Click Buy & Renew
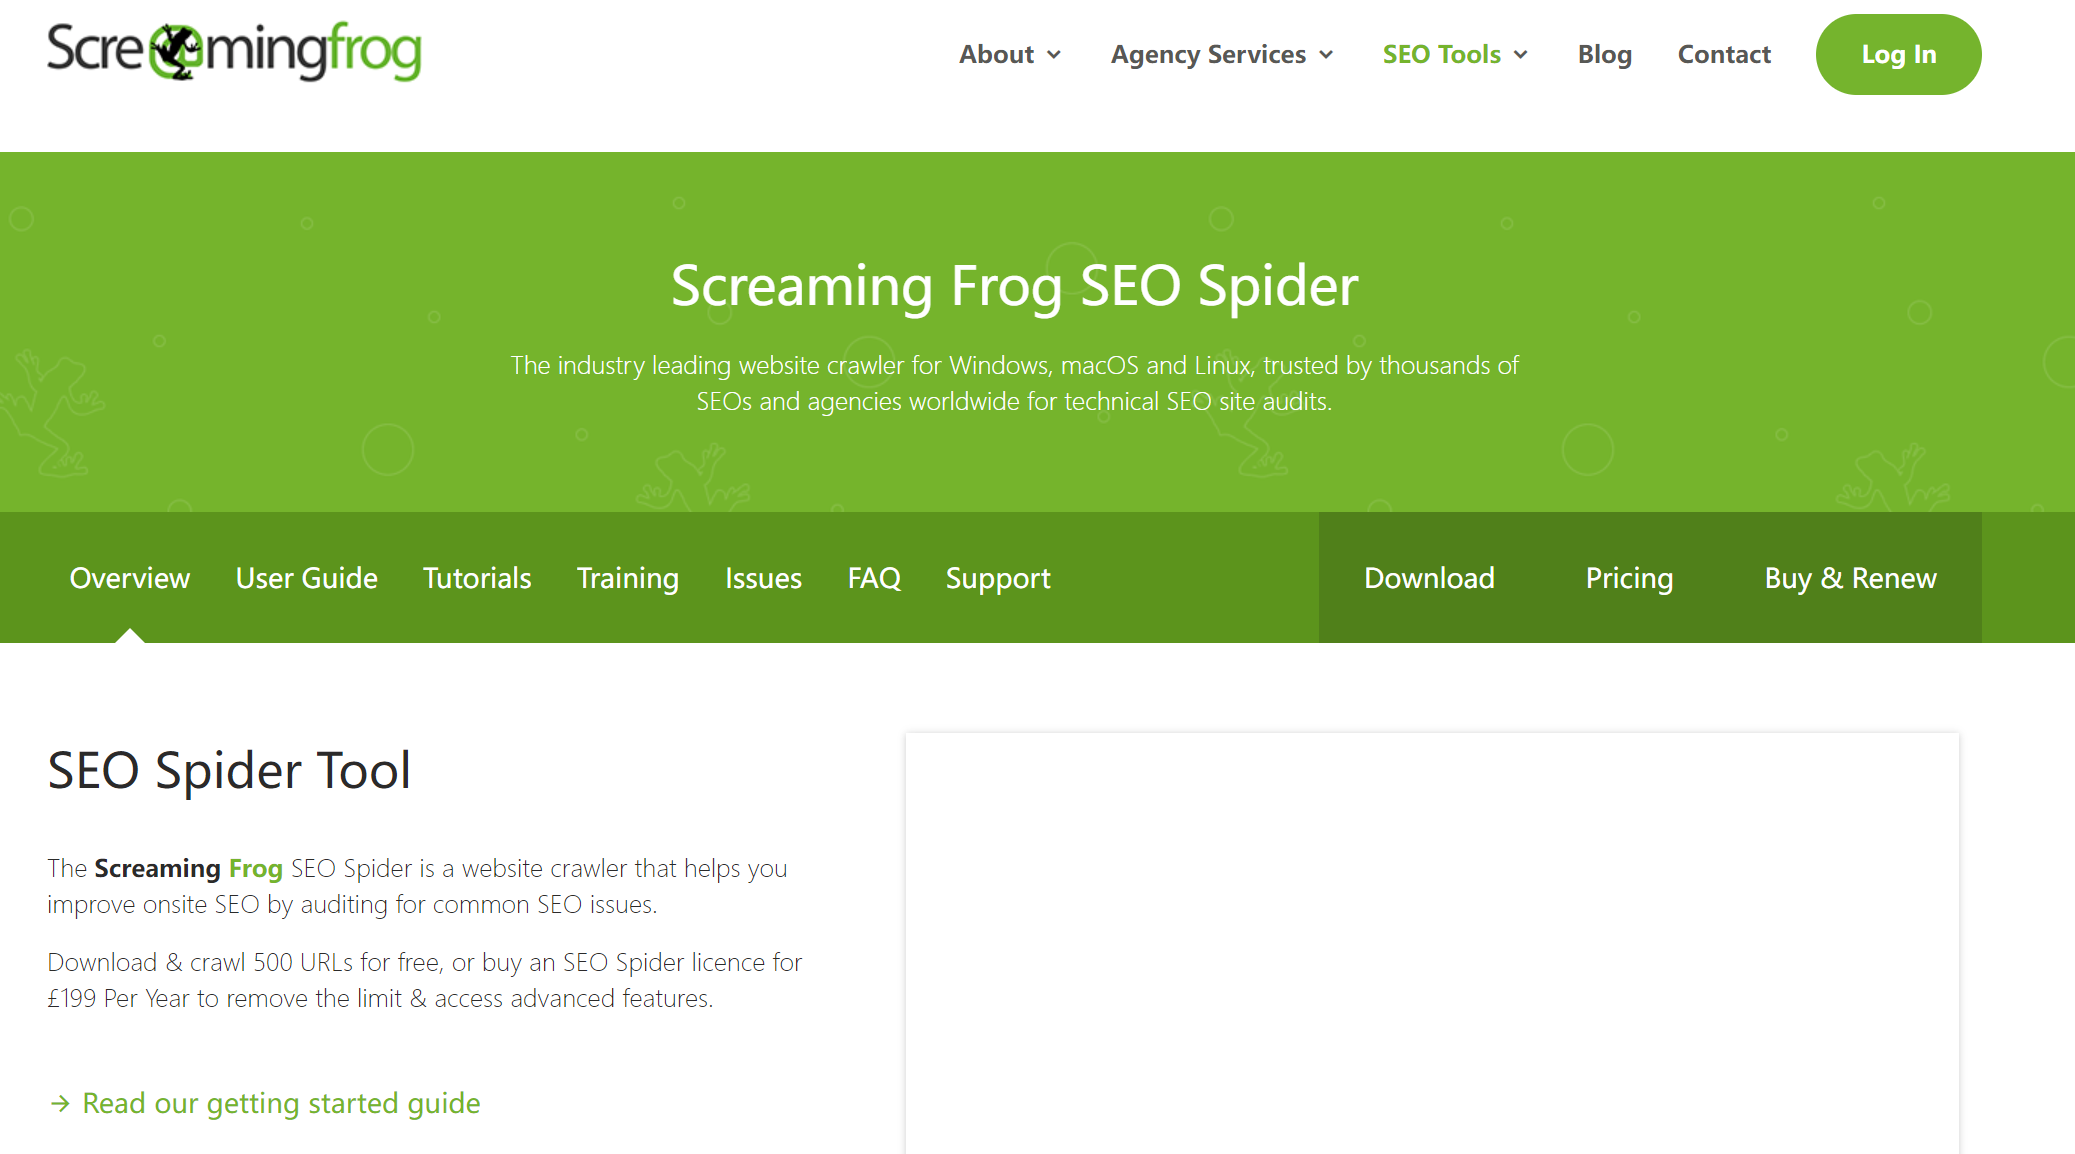 [x=1849, y=578]
